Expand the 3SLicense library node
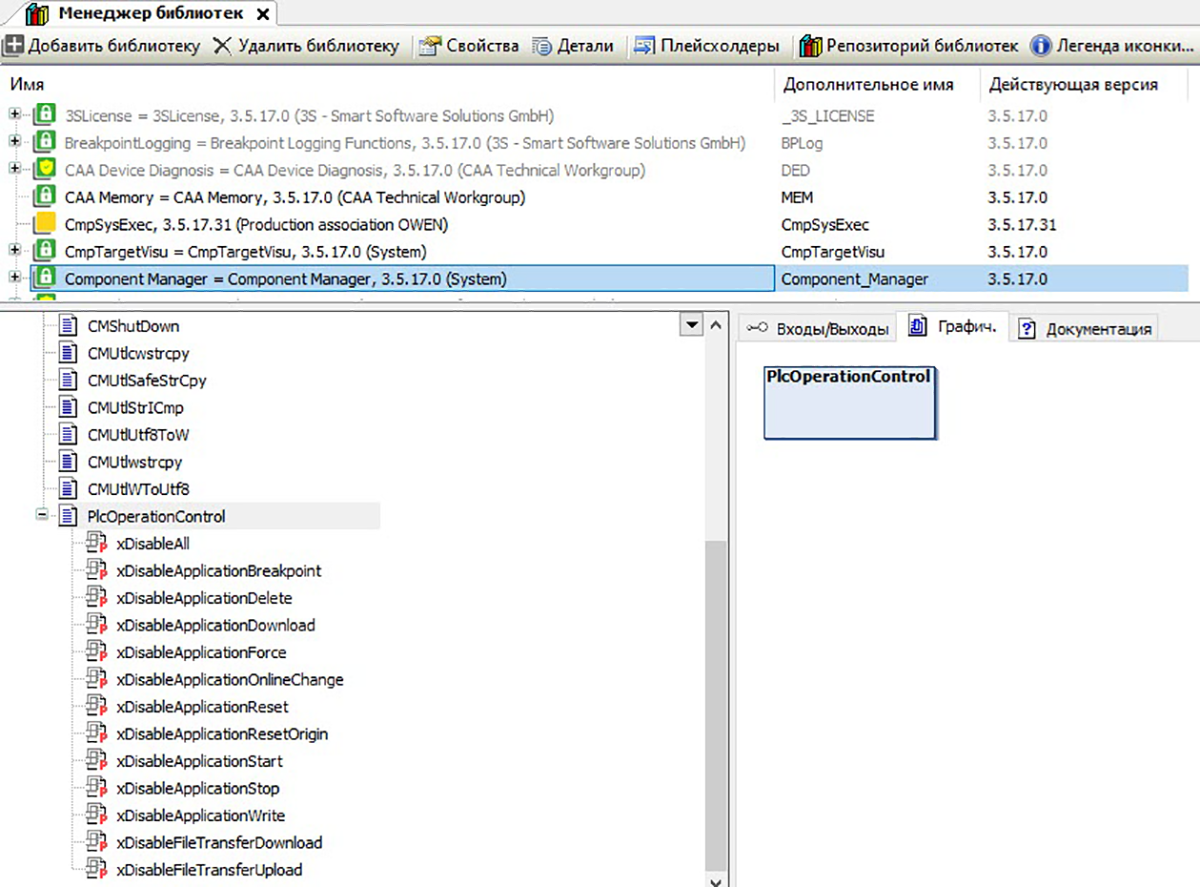 coord(15,116)
